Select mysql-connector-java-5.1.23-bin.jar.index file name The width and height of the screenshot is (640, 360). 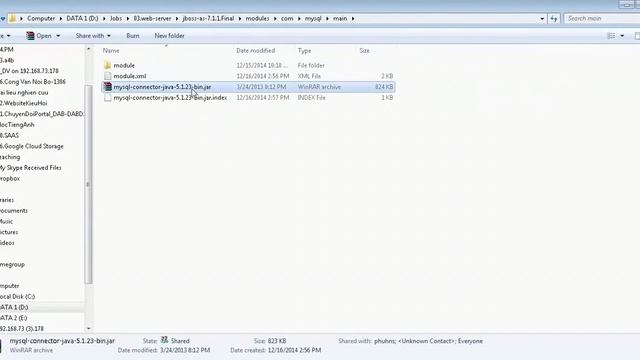click(x=170, y=98)
